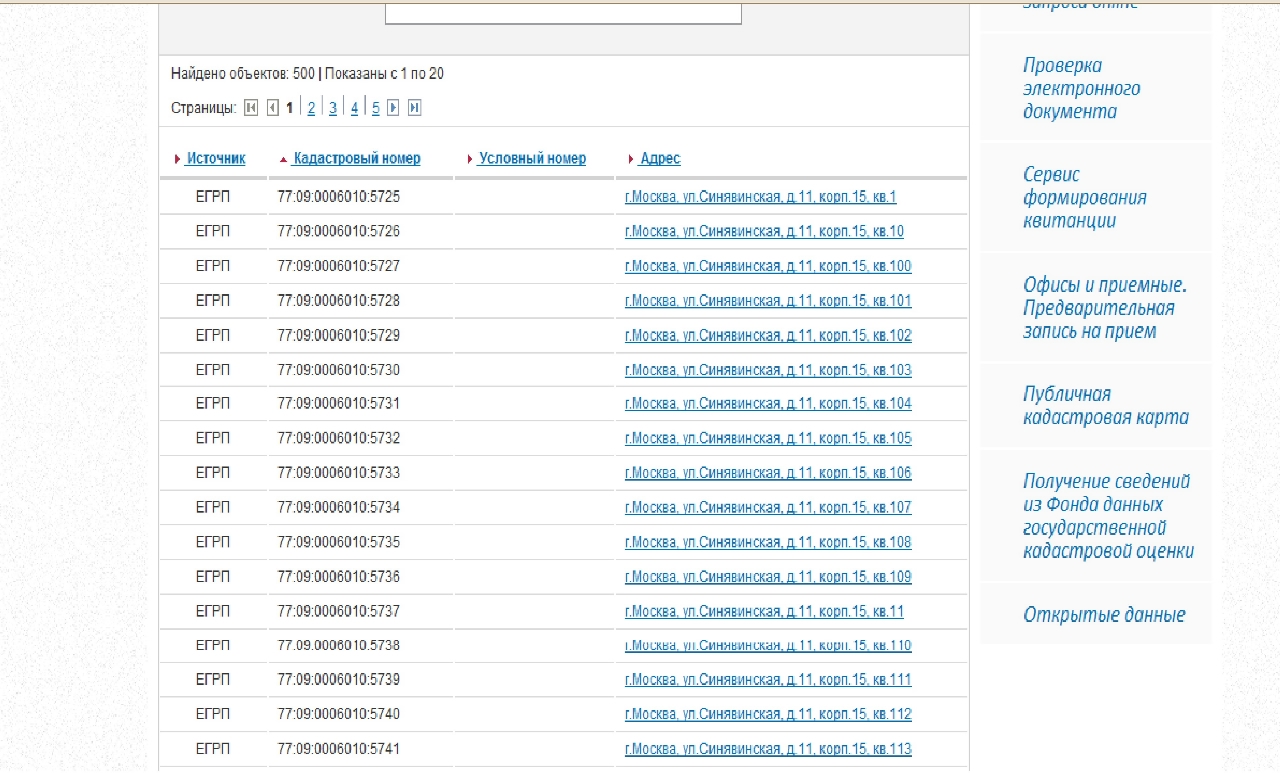Click sort arrow beside Условный номер header
The image size is (1280, 773).
(469, 159)
